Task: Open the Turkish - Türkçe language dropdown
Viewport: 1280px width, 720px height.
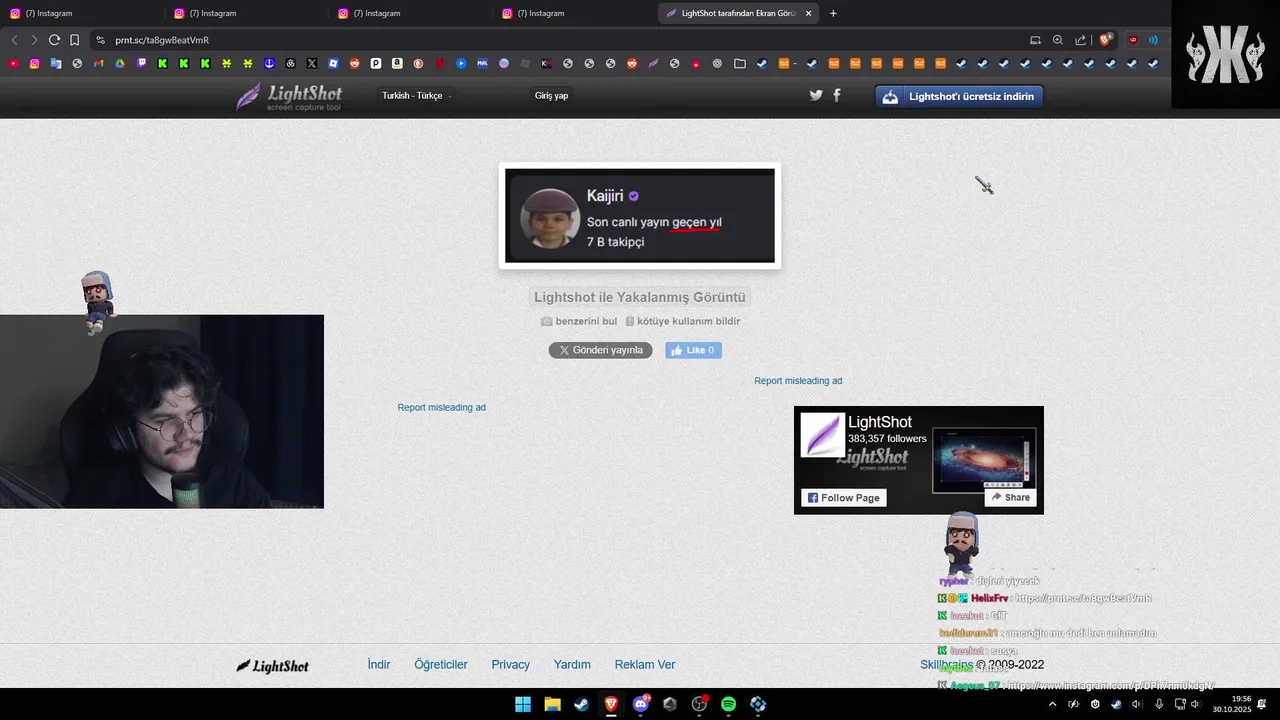Action: coord(417,96)
